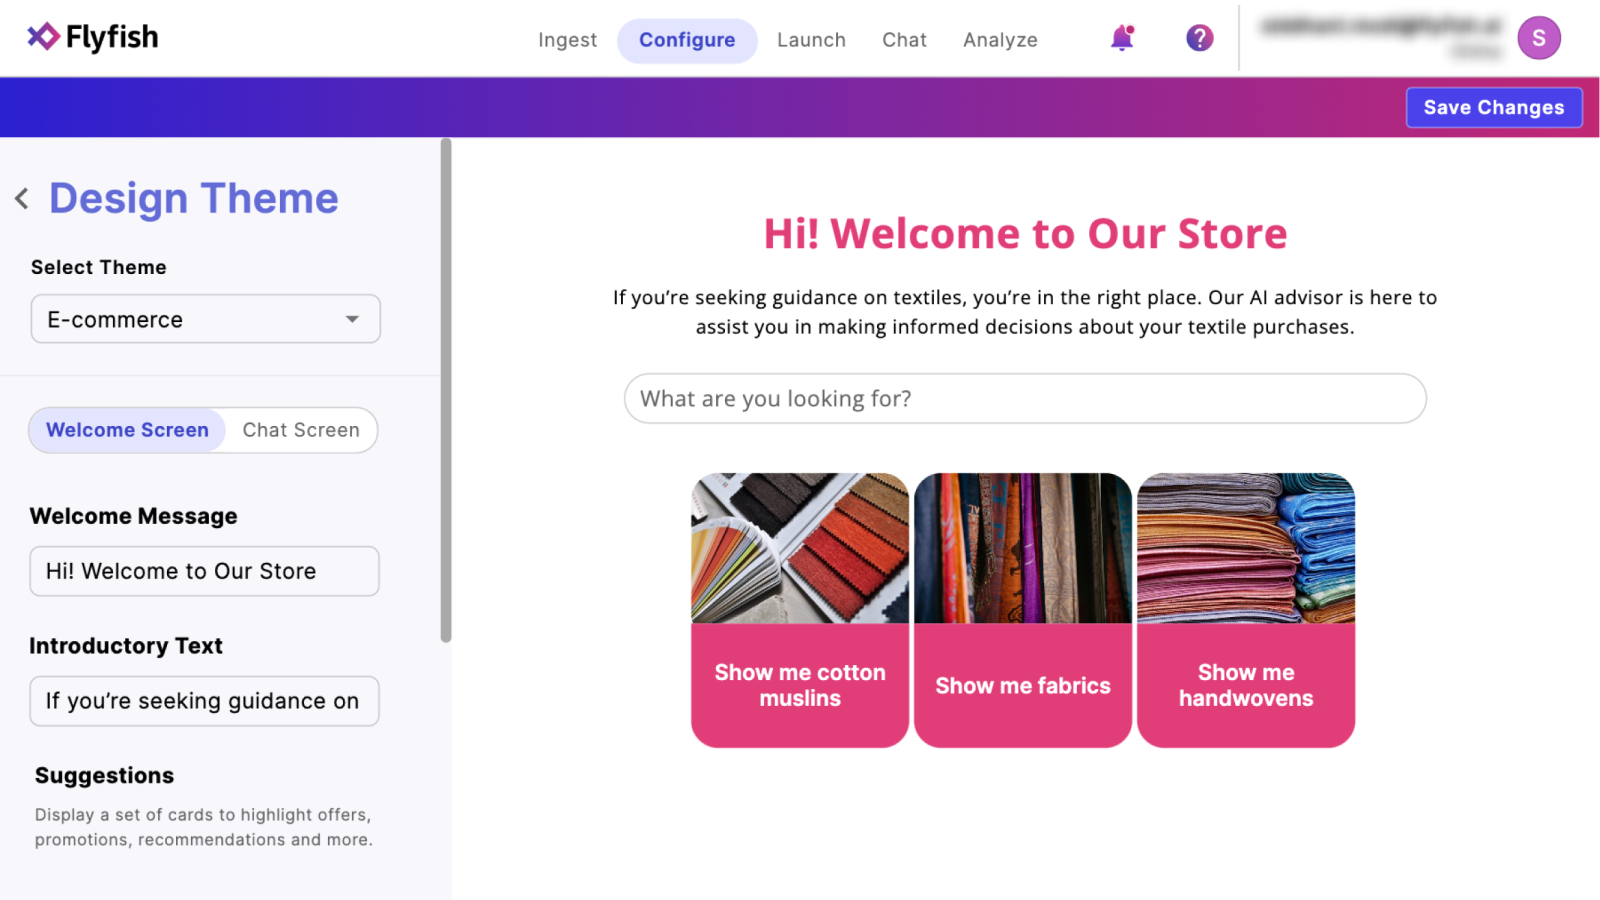Toggle to the Configure section

click(x=687, y=40)
